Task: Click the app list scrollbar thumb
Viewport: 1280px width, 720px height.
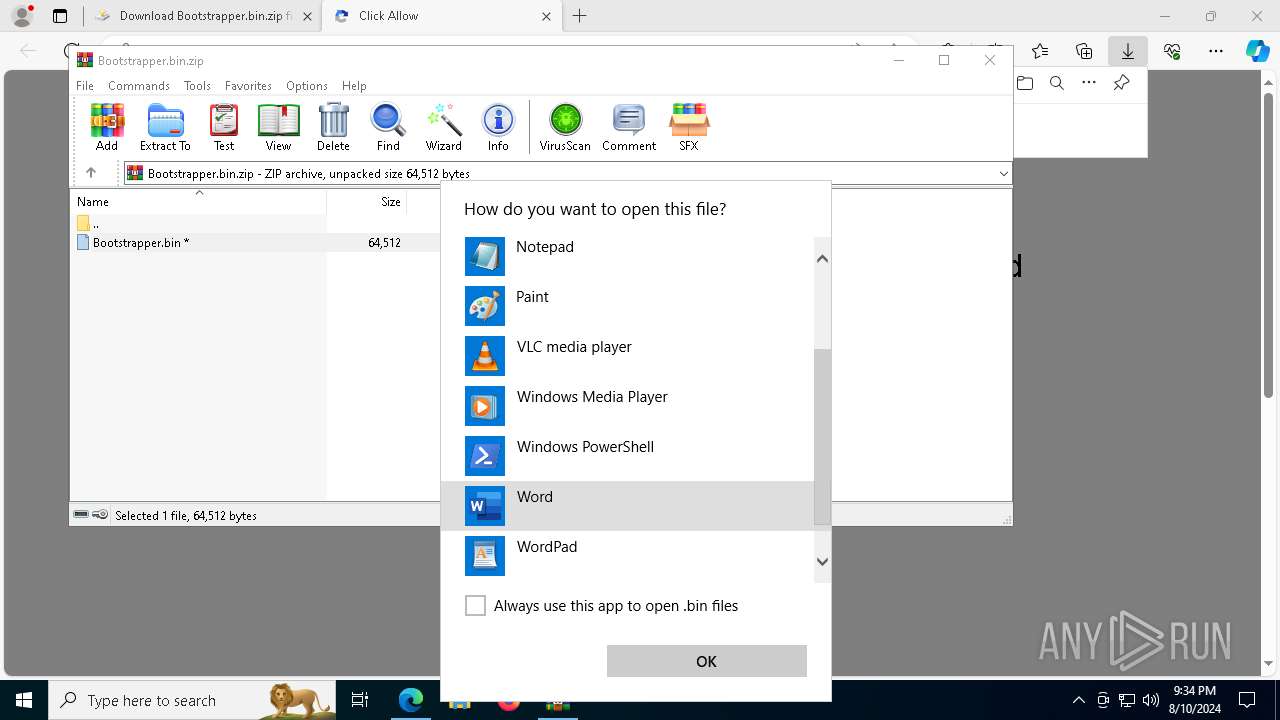Action: coord(822,437)
